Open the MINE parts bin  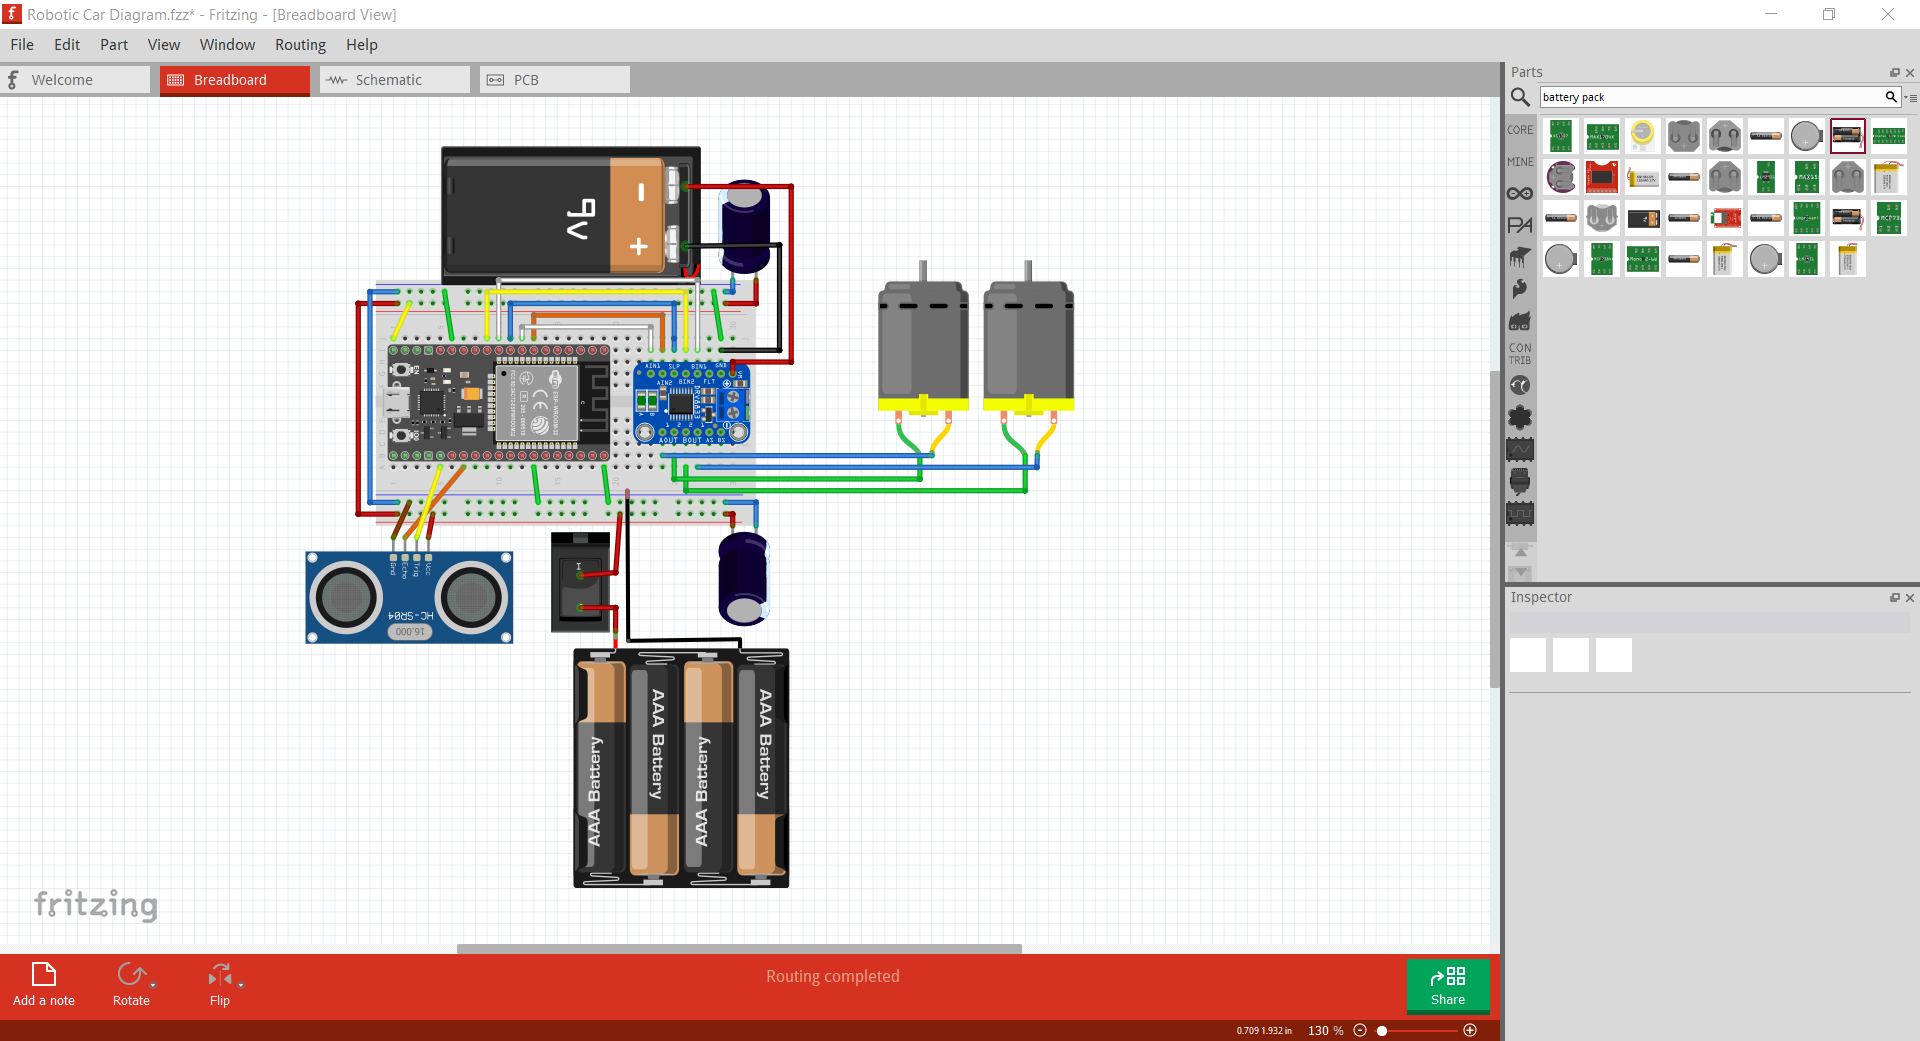pyautogui.click(x=1519, y=161)
